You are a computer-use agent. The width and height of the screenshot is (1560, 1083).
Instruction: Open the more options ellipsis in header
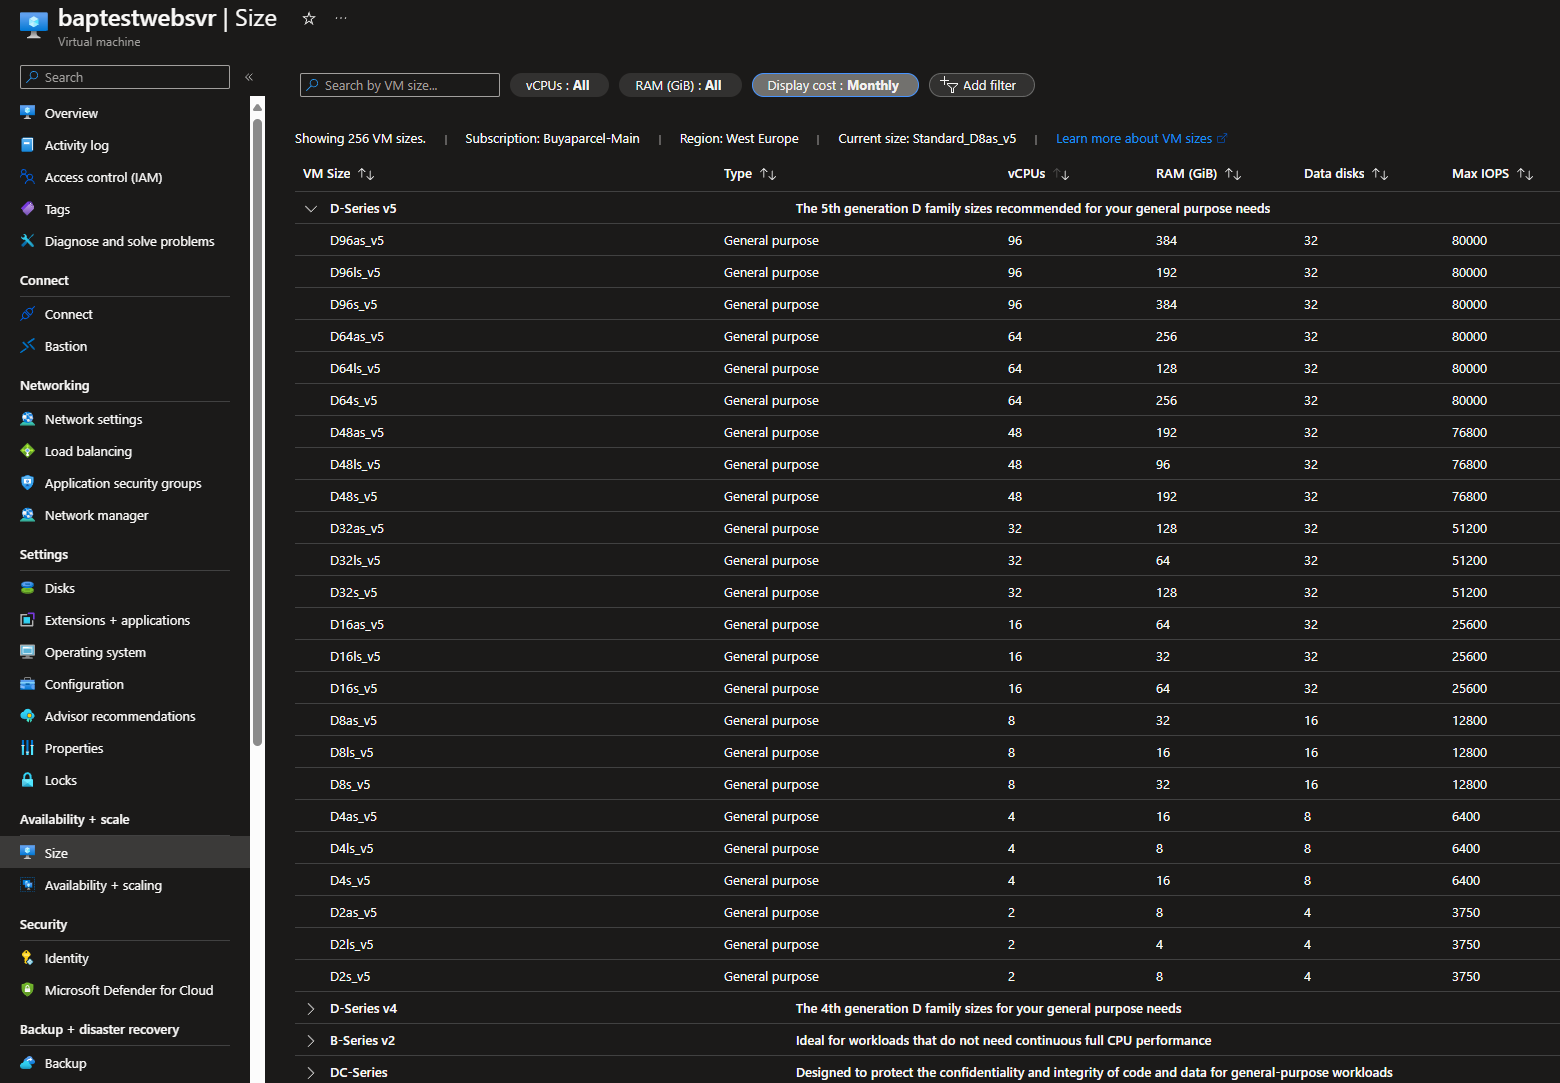click(x=341, y=18)
